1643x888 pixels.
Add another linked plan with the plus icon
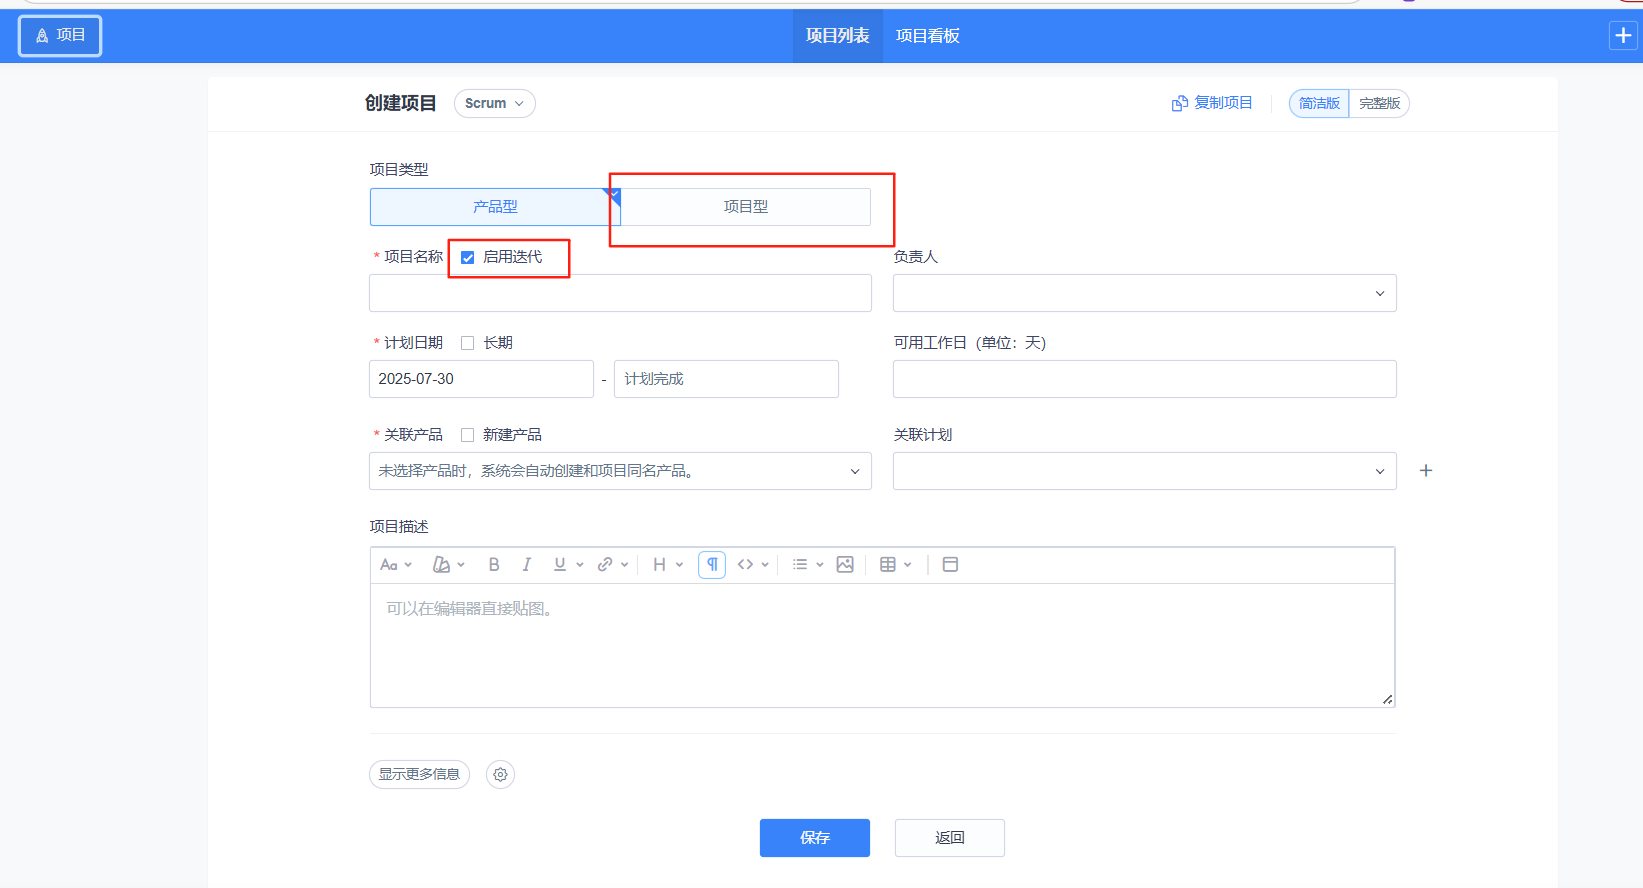pyautogui.click(x=1426, y=471)
